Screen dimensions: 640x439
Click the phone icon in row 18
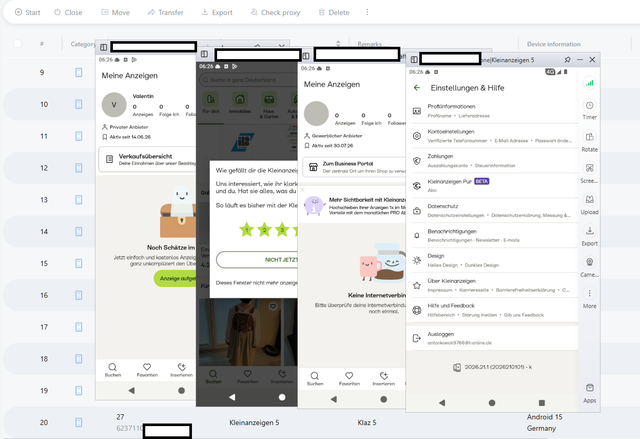tap(78, 359)
